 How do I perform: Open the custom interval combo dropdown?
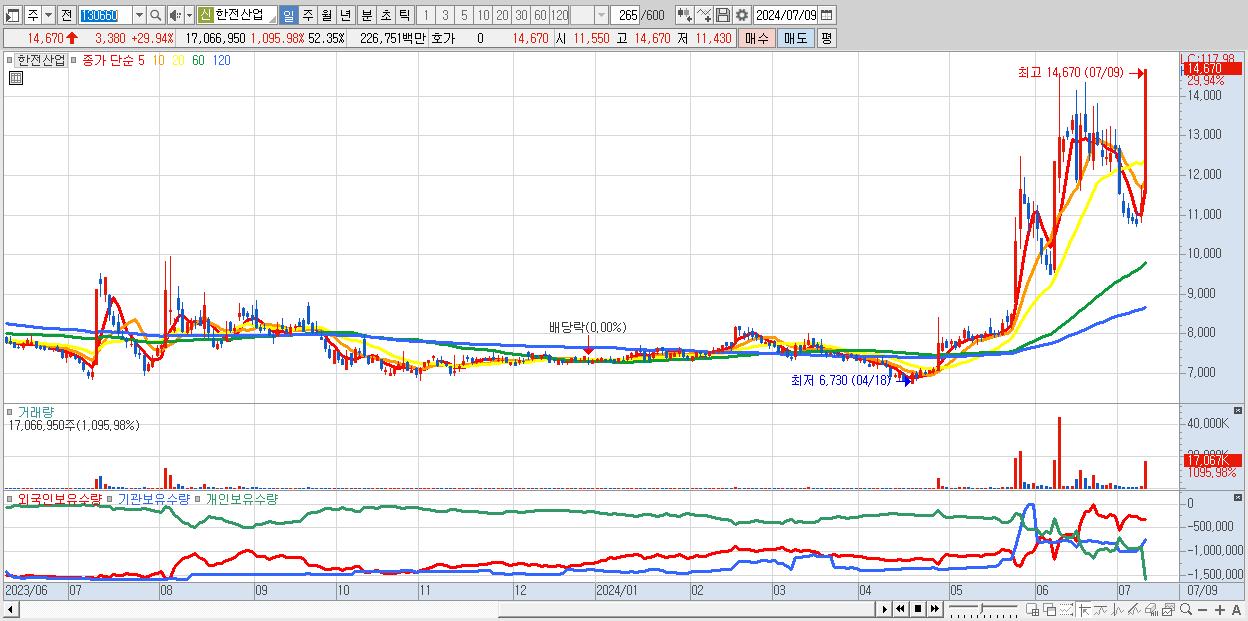click(x=601, y=15)
